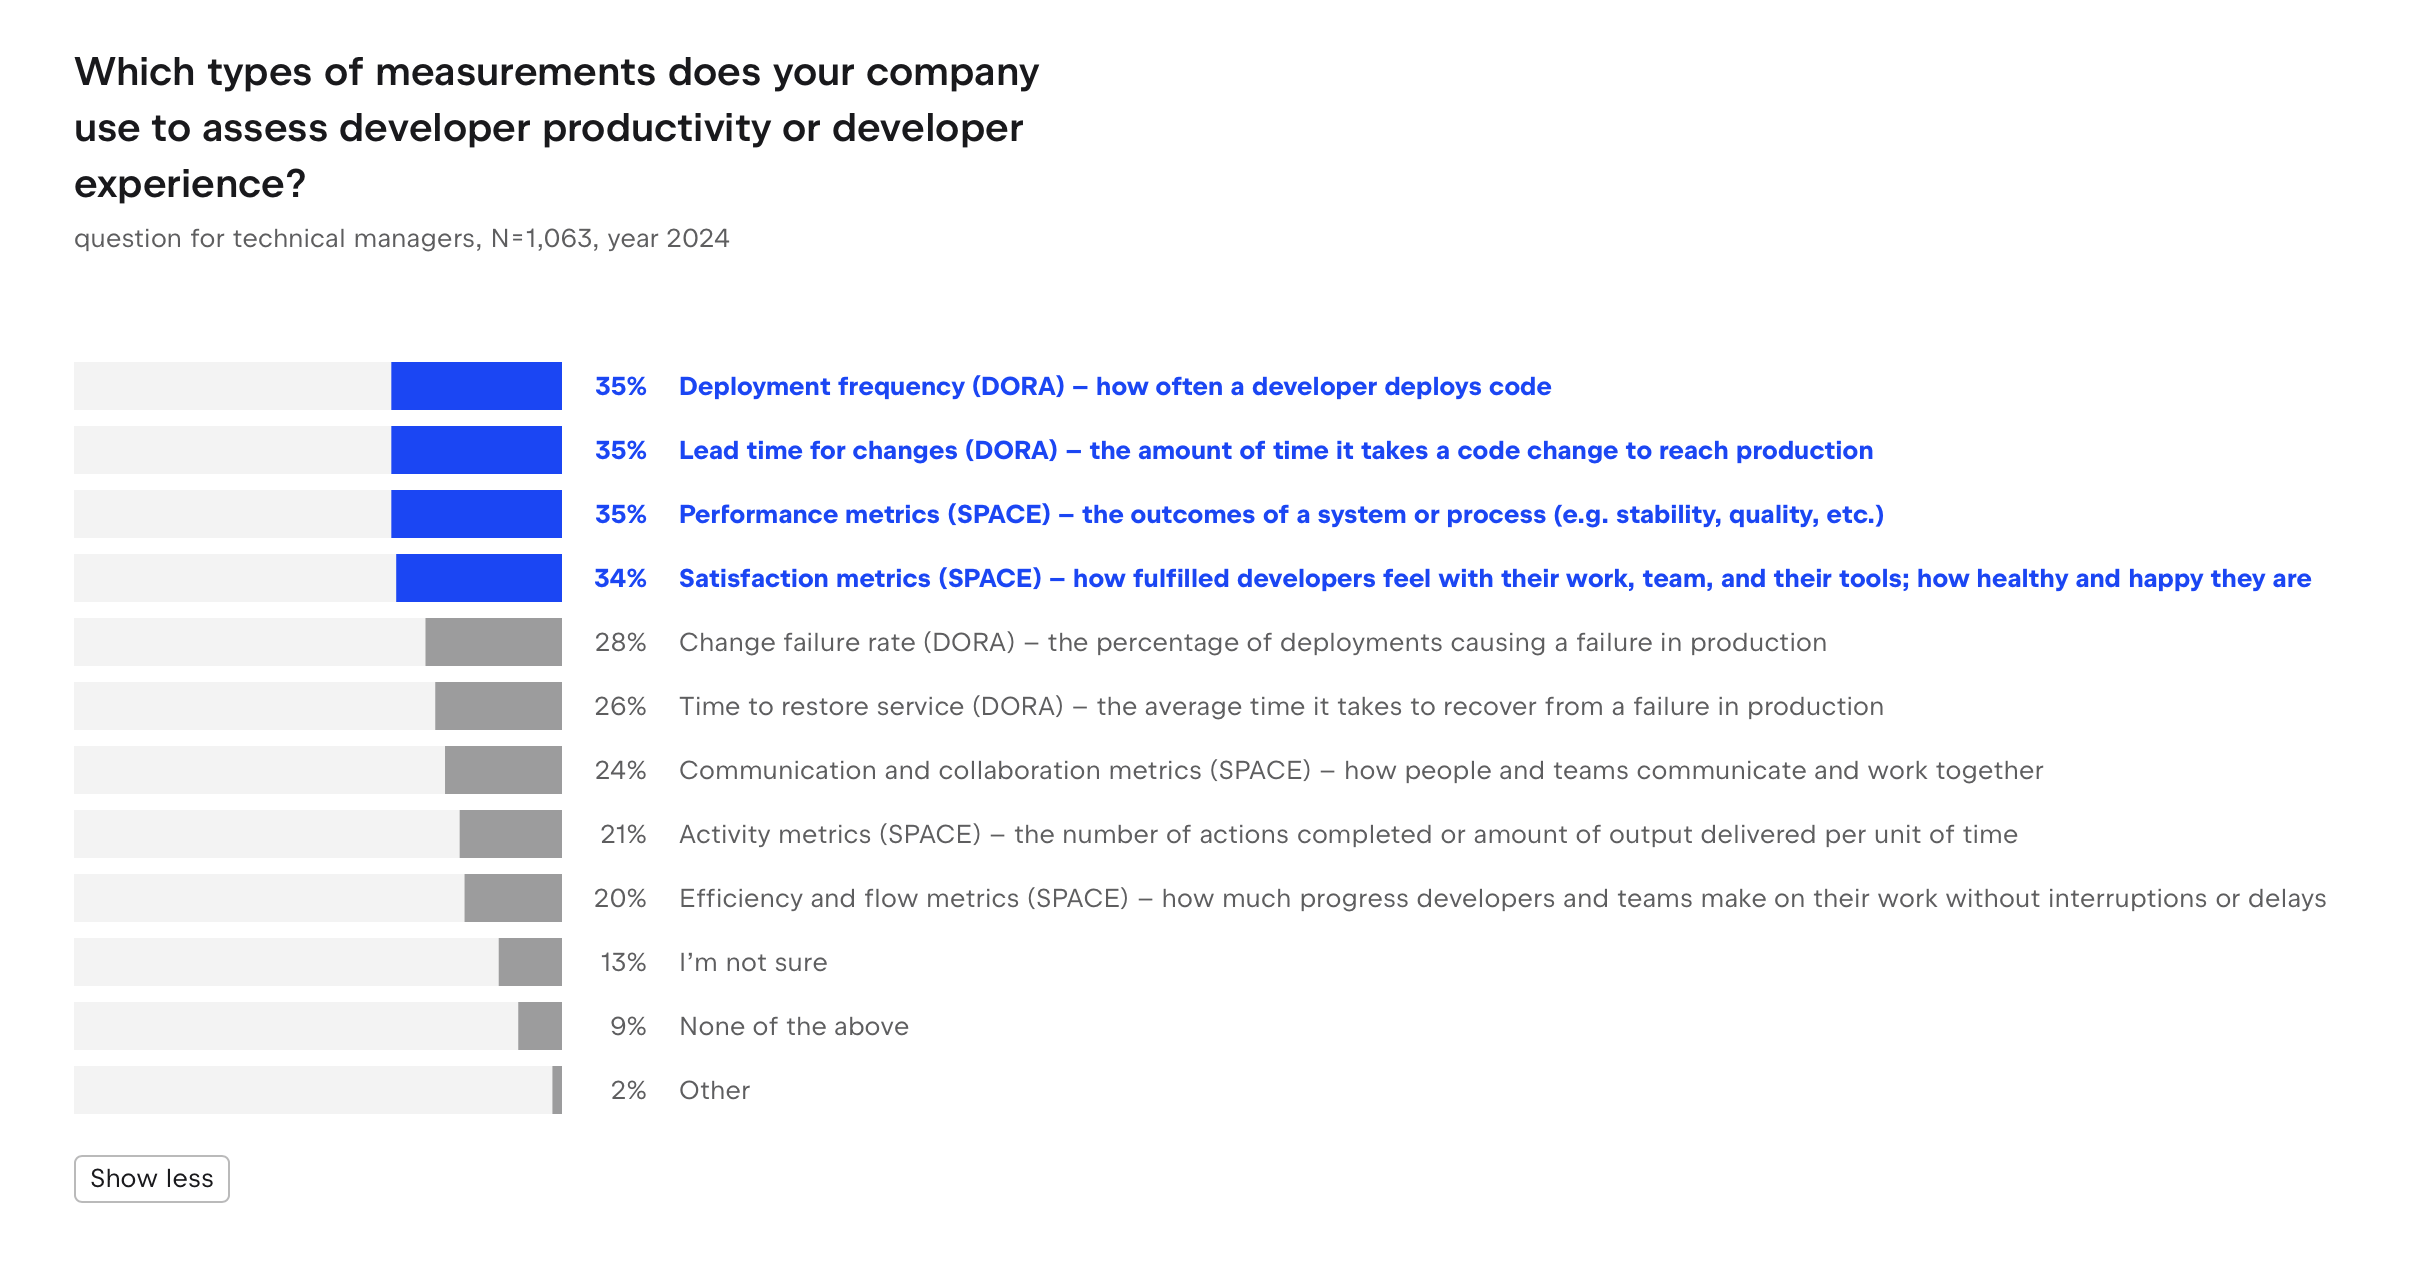Click the Efficiency and flow metrics label
Viewport: 2422px width, 1270px height.
[x=1502, y=898]
